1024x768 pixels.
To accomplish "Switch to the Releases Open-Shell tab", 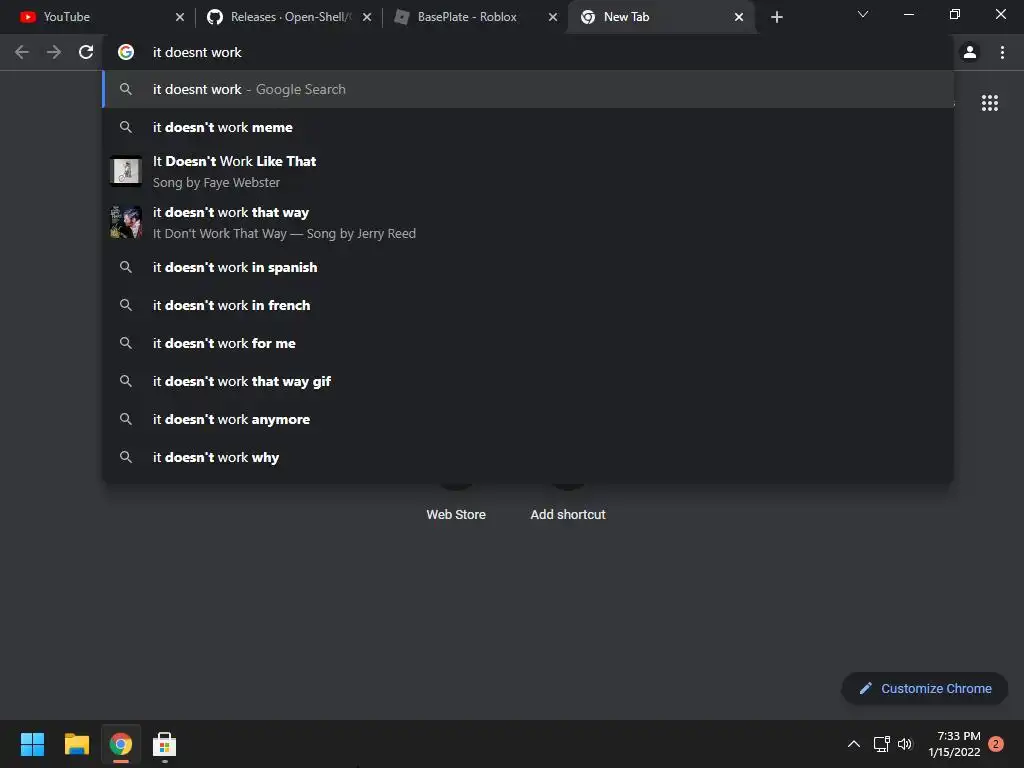I will pos(287,17).
